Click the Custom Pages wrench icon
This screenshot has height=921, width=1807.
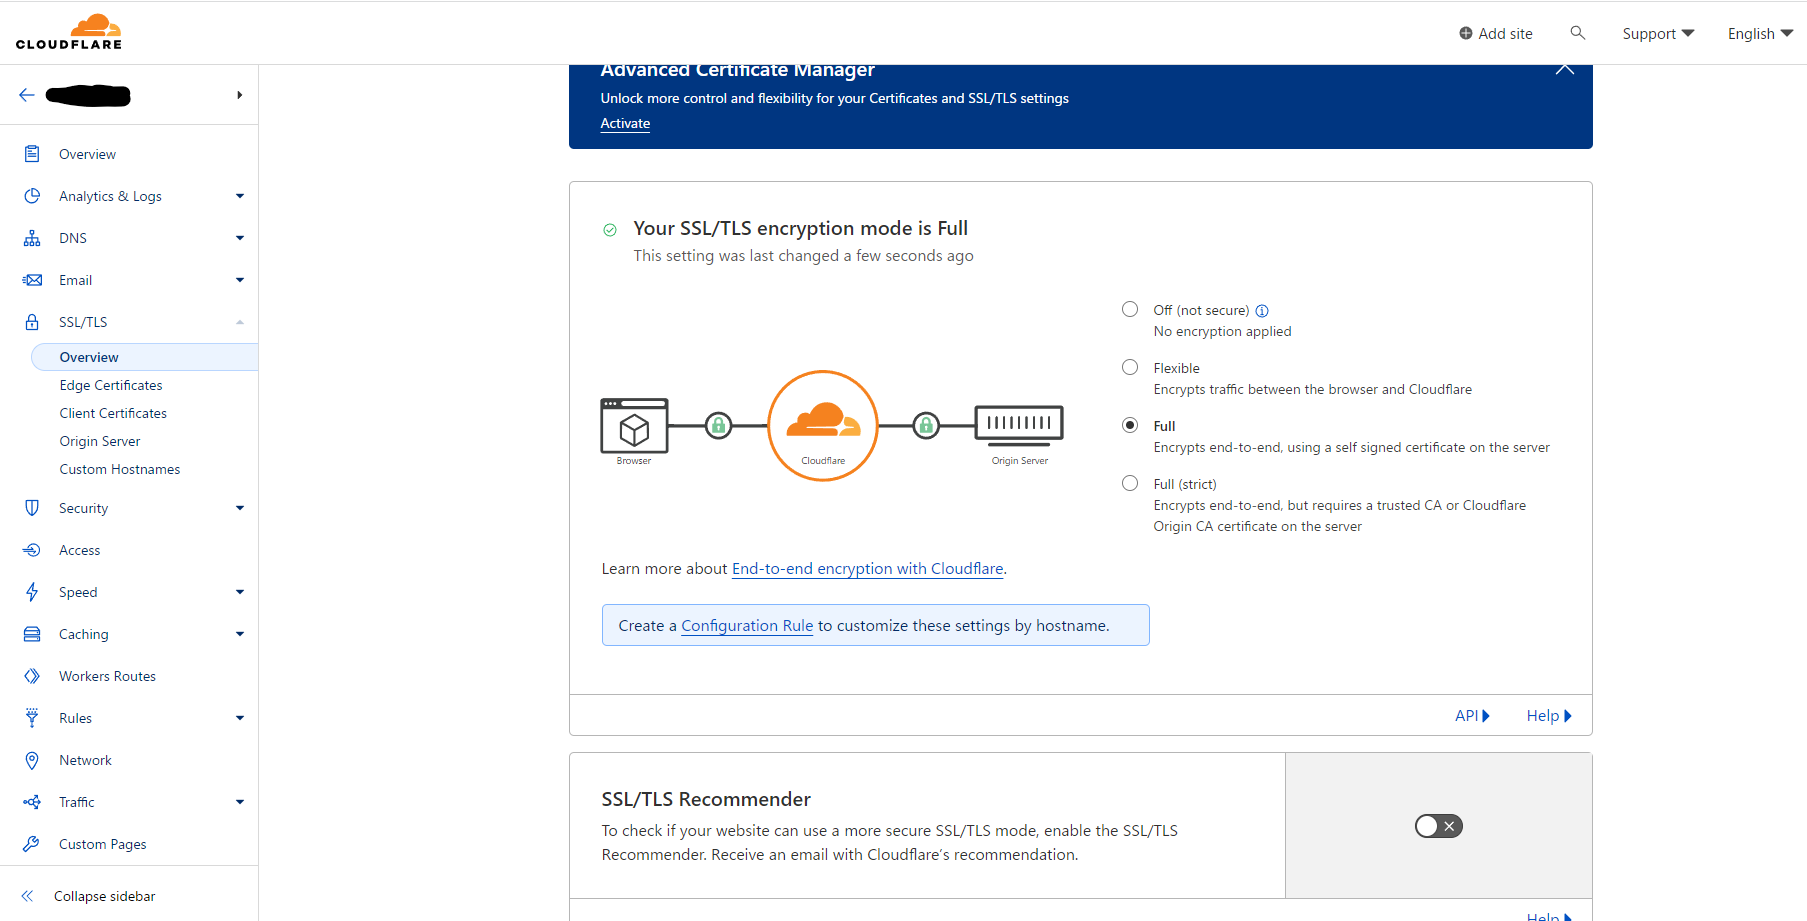[x=32, y=844]
